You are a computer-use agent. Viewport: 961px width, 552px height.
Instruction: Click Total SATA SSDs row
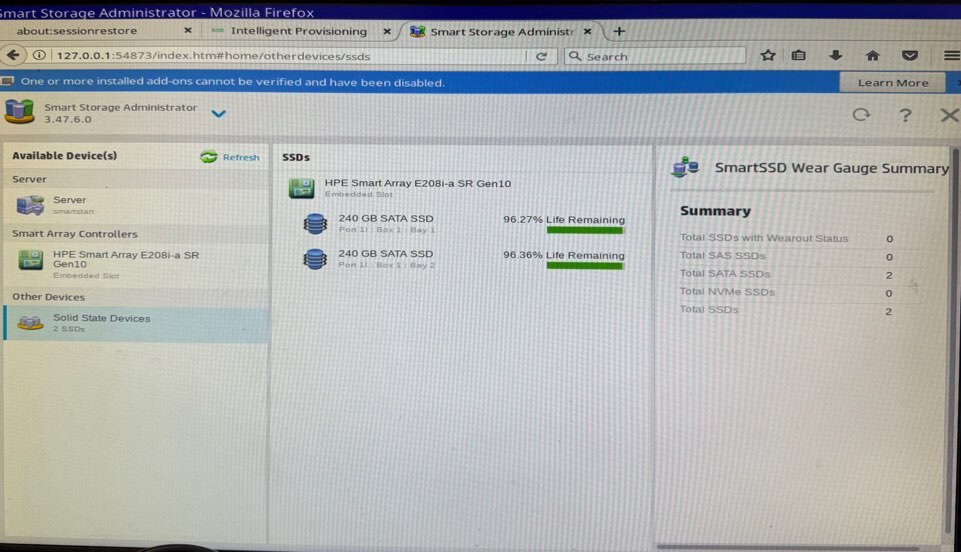click(786, 274)
